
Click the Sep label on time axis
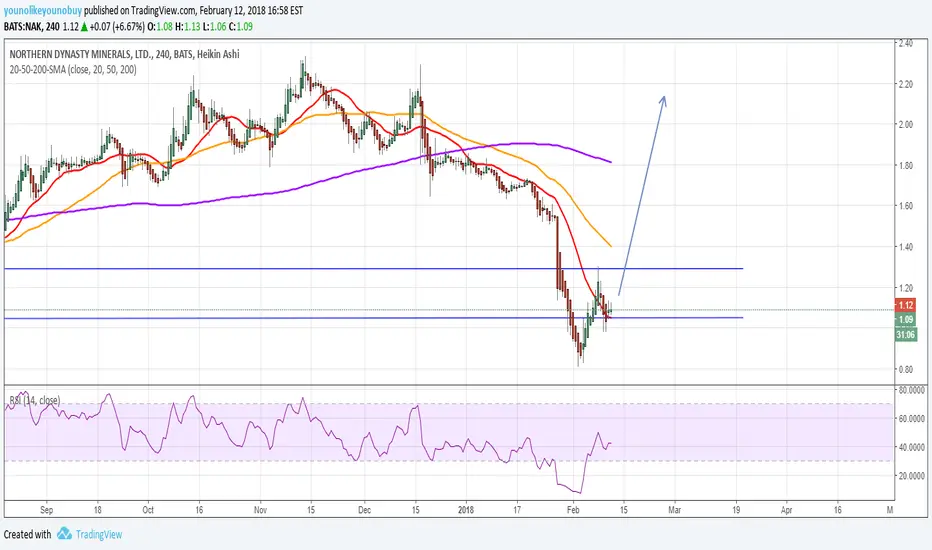coord(46,510)
